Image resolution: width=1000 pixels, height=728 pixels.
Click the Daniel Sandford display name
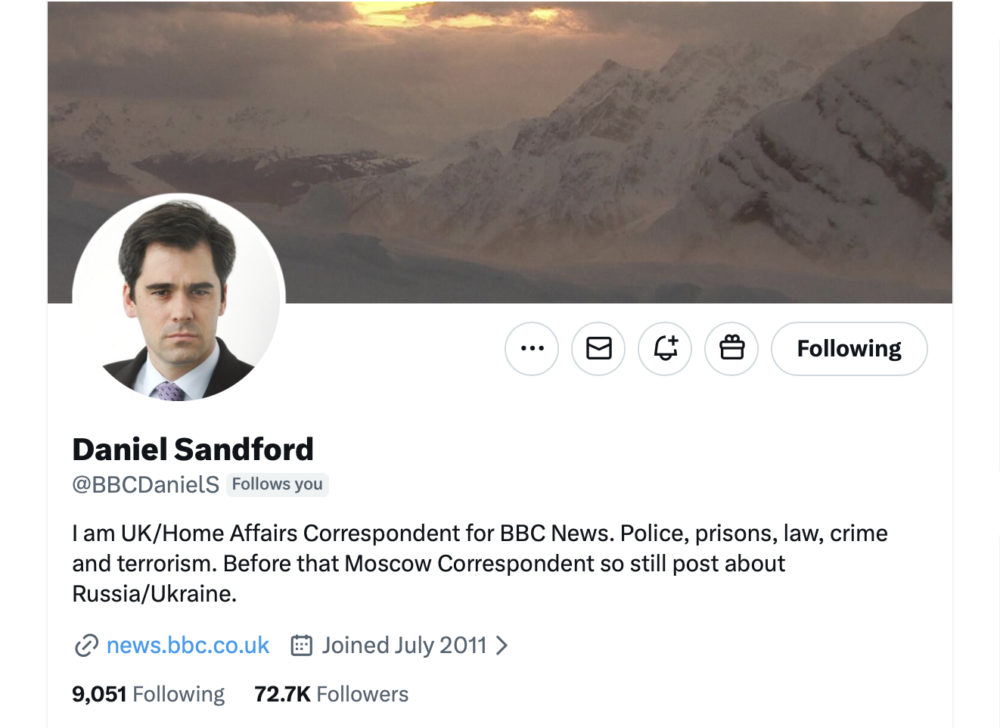coord(193,448)
